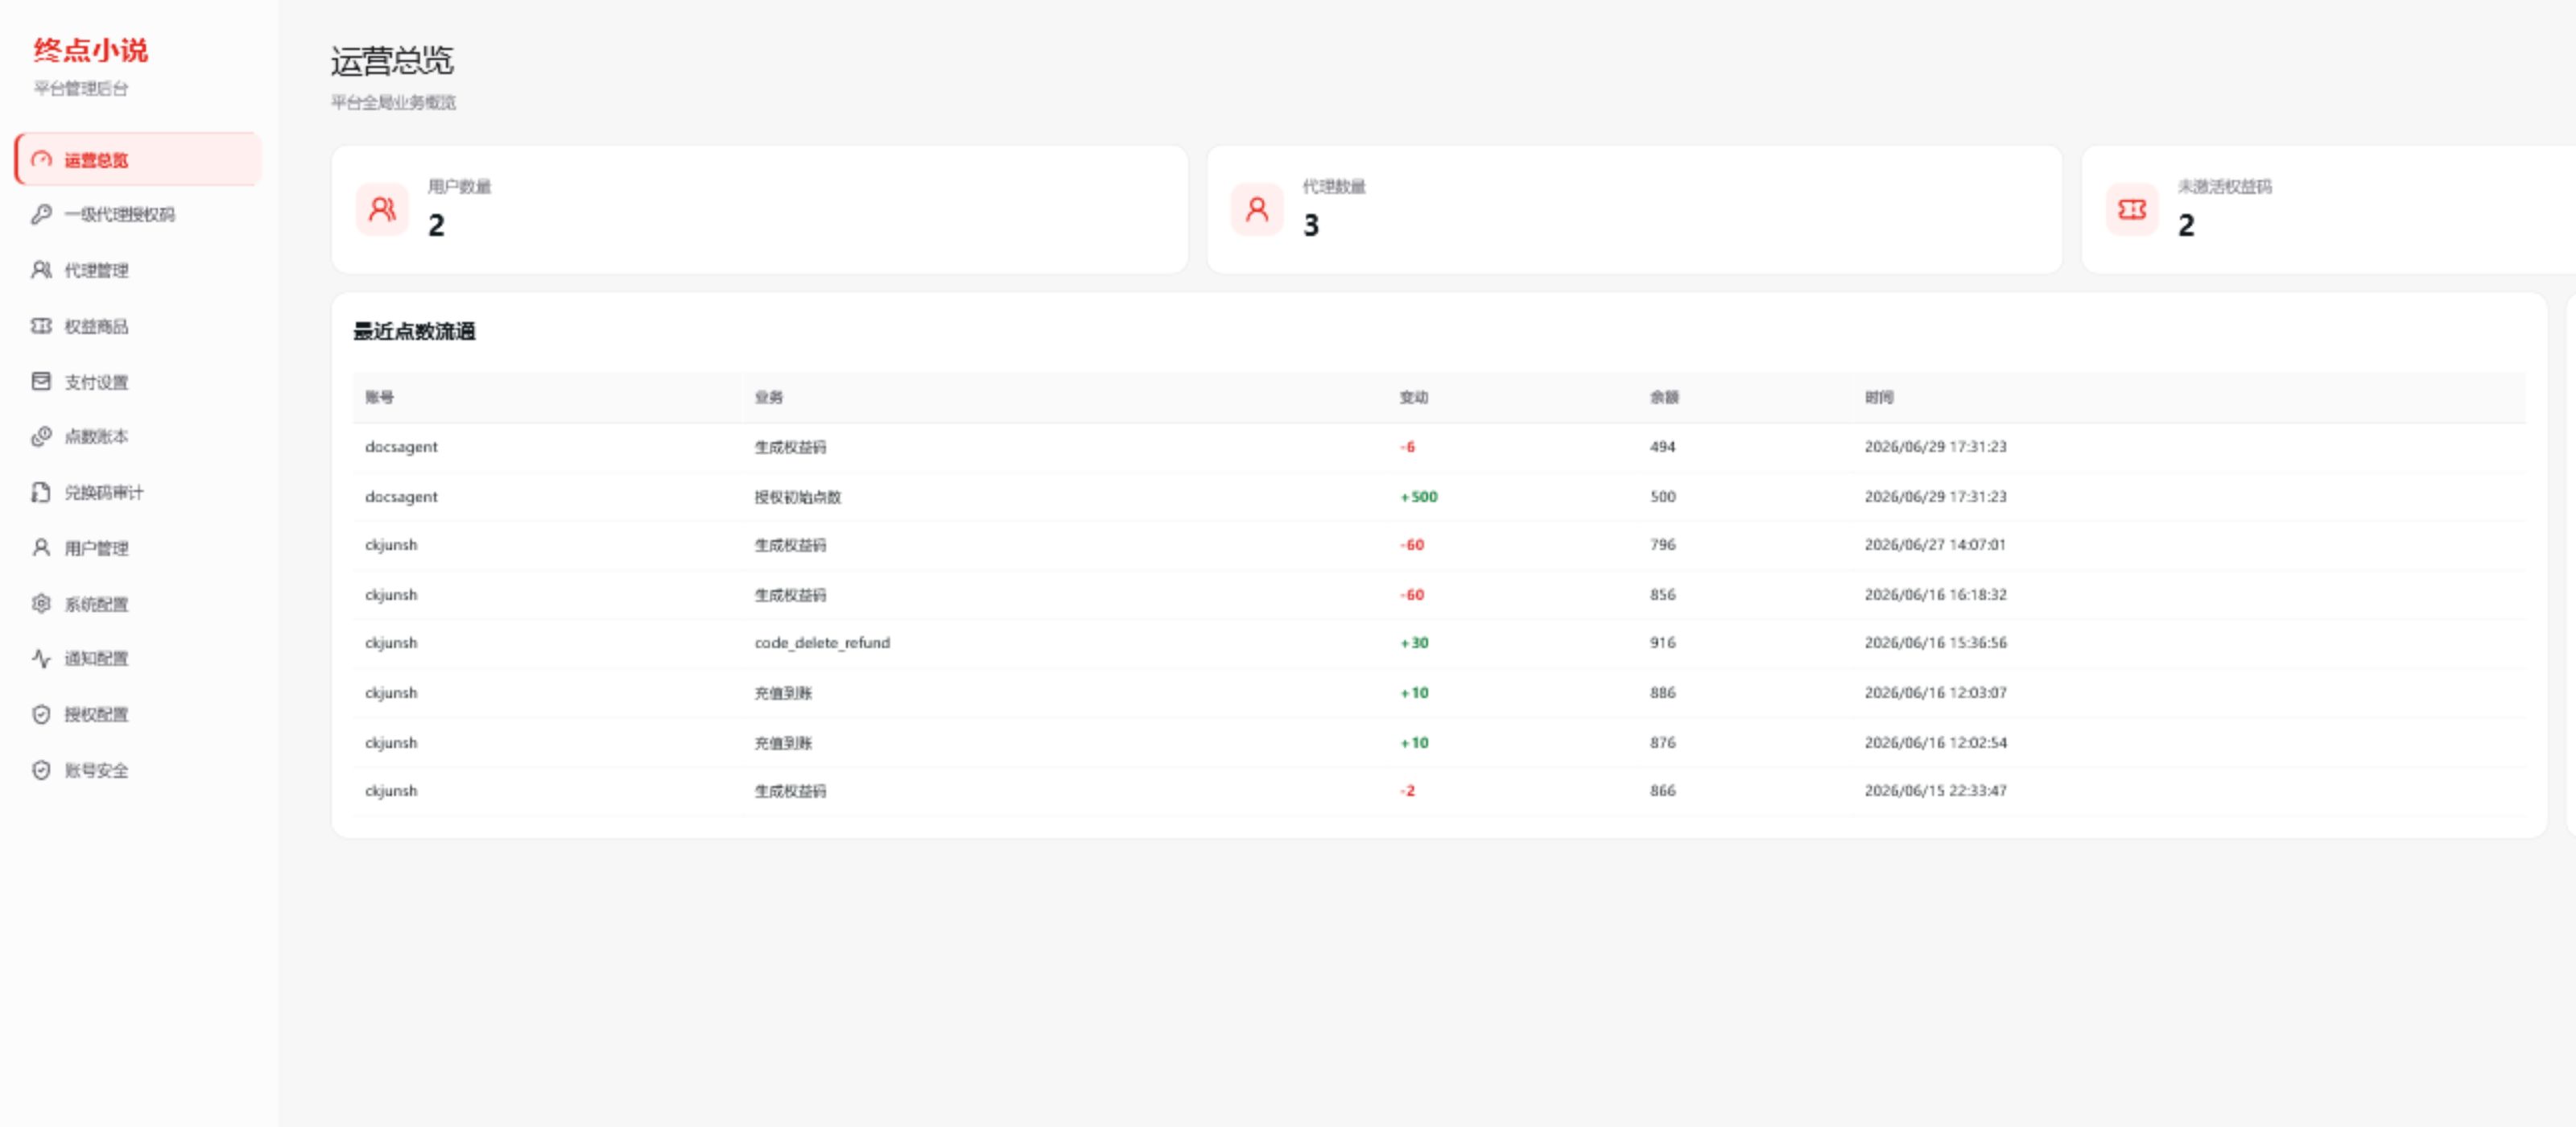Click the 代理数量 statistics card
Viewport: 2576px width, 1127px height.
click(1634, 209)
